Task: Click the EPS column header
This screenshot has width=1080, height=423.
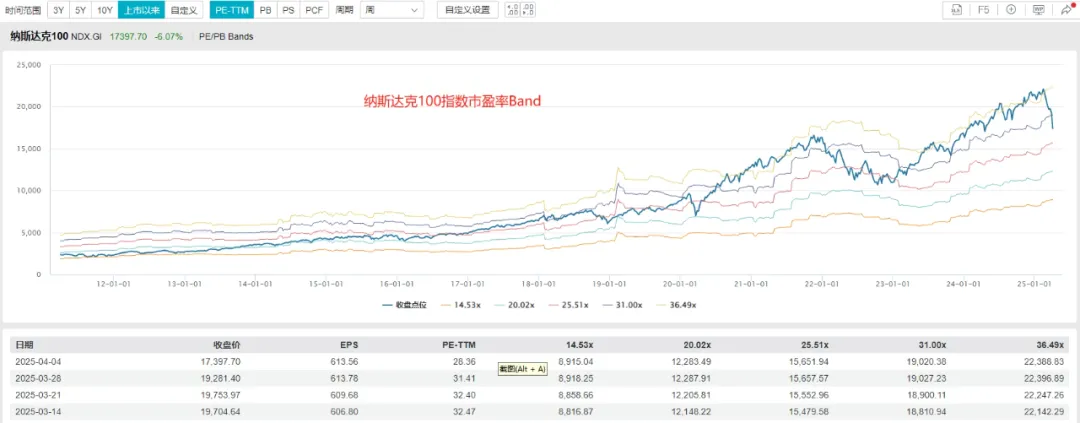Action: click(350, 344)
